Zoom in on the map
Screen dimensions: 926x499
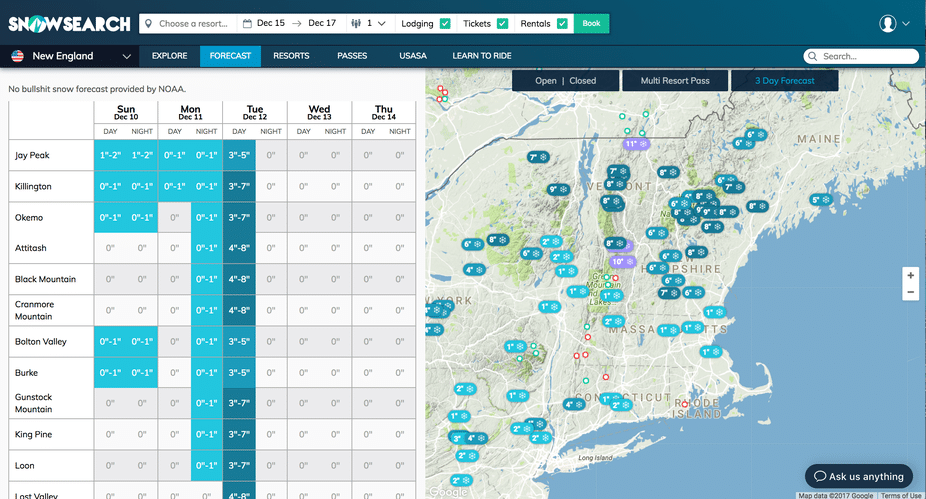[910, 275]
